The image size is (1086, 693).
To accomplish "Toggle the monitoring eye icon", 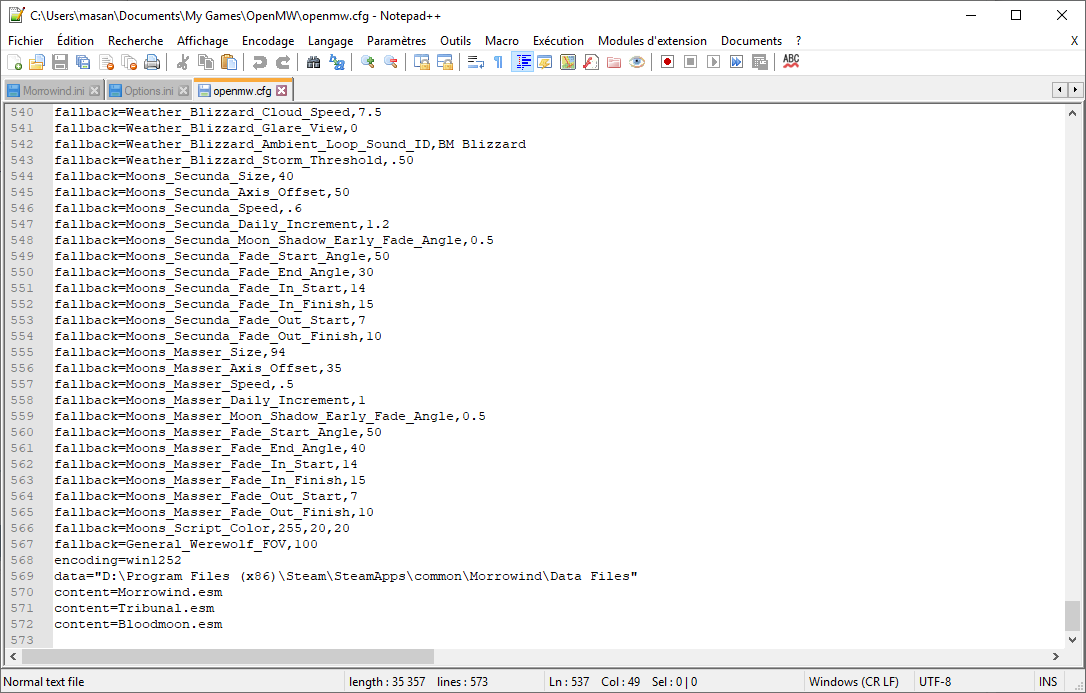I will point(637,62).
